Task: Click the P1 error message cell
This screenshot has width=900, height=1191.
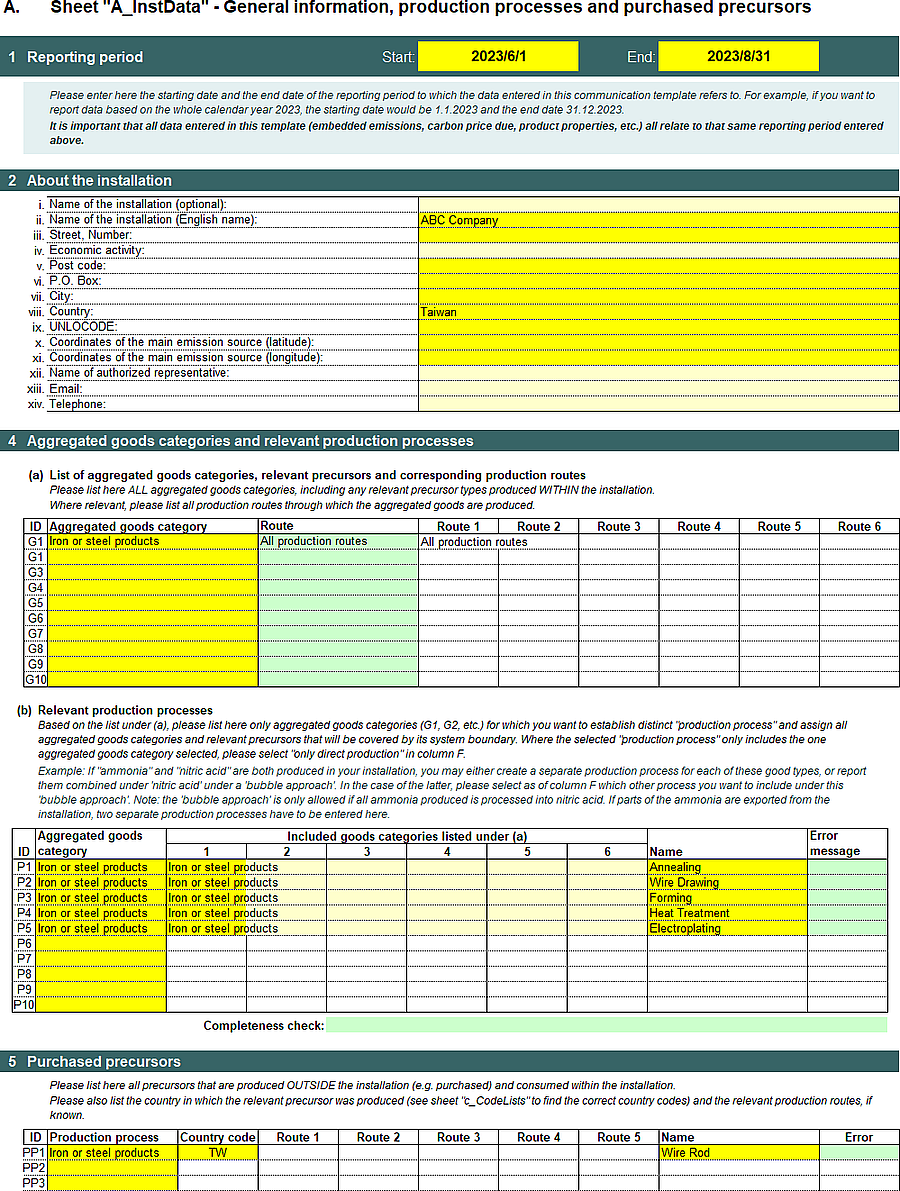Action: (848, 867)
